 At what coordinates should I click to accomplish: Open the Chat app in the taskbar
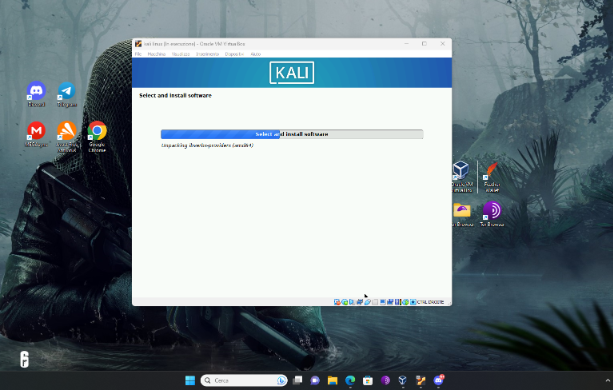(315, 380)
